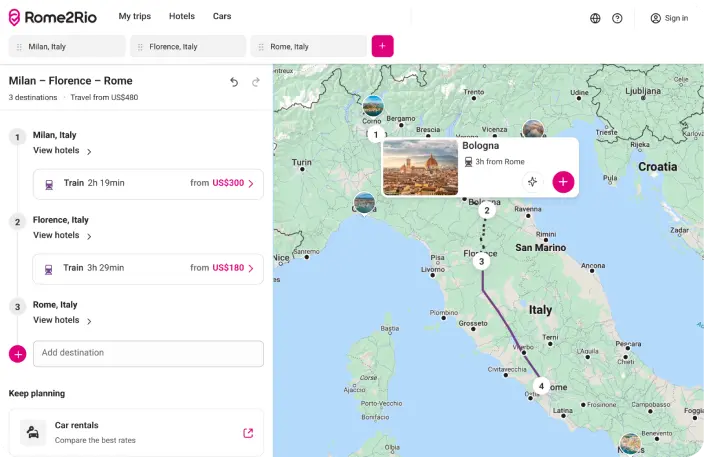The height and width of the screenshot is (457, 704).
Task: Expand View hotels chevron under Milan
Action: click(89, 151)
